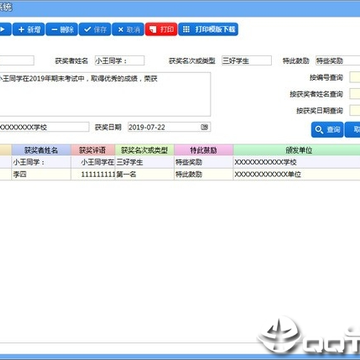Focus the 按编号查询 search field
360x360 pixels.
[355, 78]
